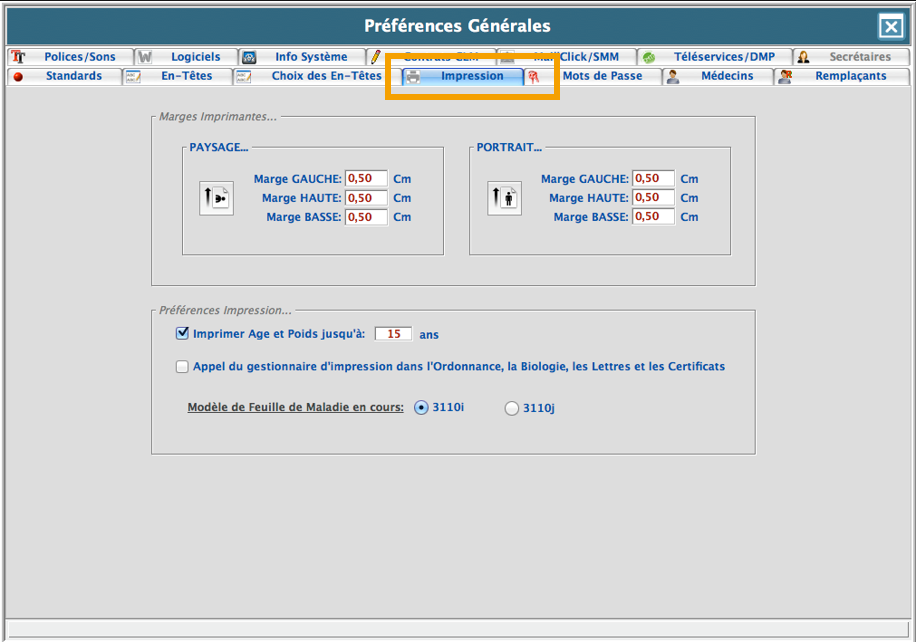Open the Logiciels tab
Viewport: 916px width, 642px height.
195,57
